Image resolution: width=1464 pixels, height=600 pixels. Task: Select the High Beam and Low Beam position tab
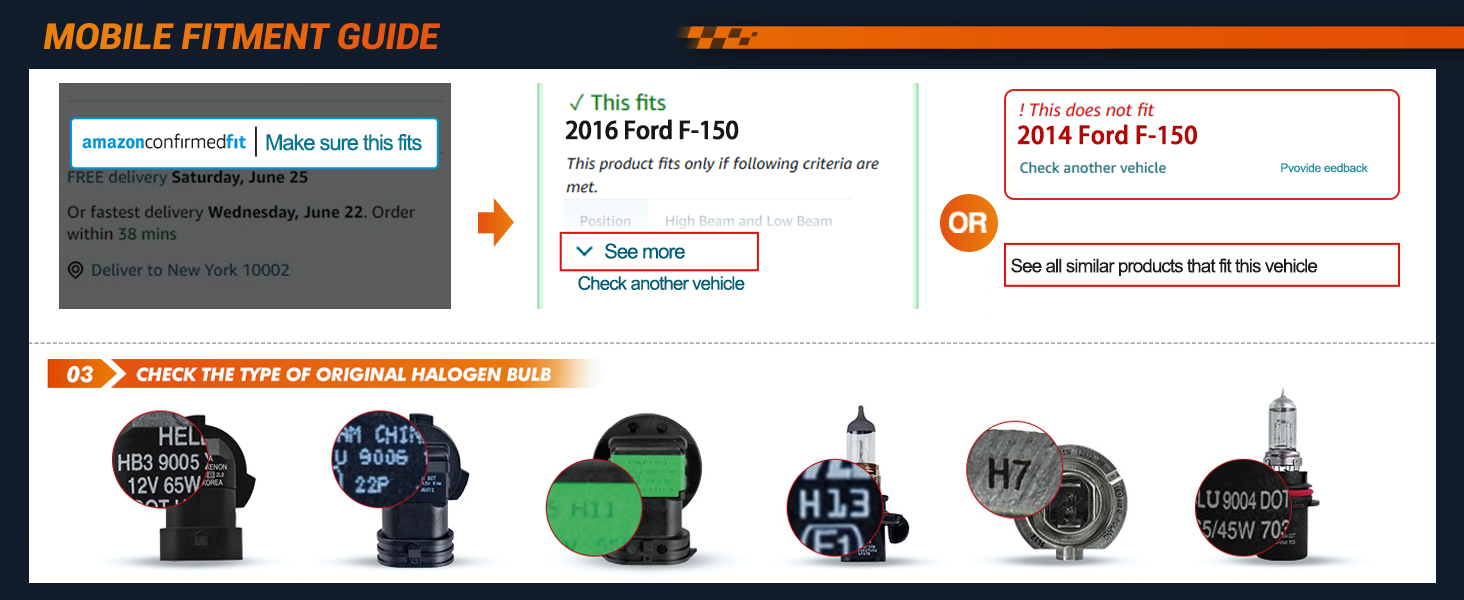(748, 221)
